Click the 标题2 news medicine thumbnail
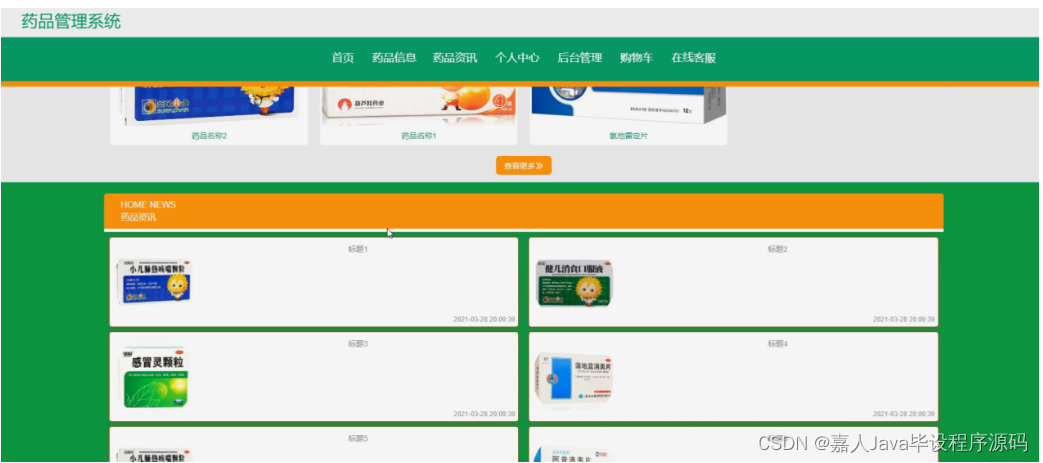This screenshot has height=463, width=1043. 574,283
